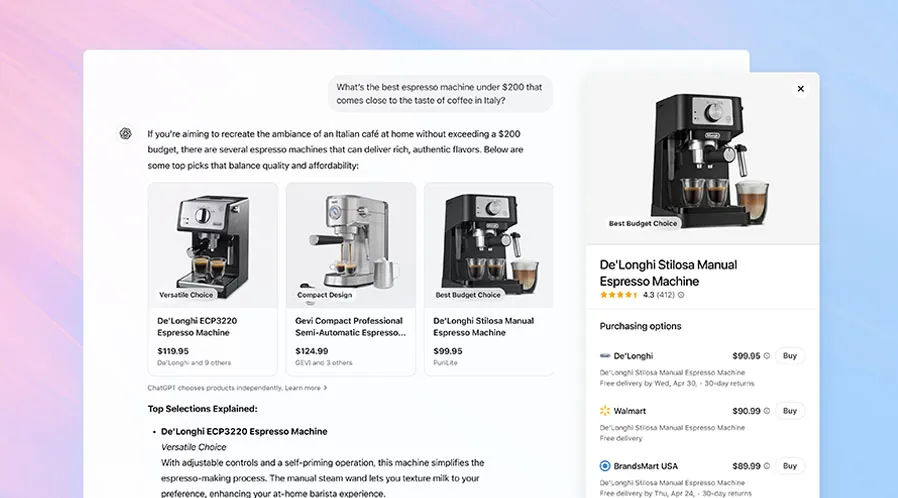
Task: Click the Walmart store logo icon
Action: point(605,410)
